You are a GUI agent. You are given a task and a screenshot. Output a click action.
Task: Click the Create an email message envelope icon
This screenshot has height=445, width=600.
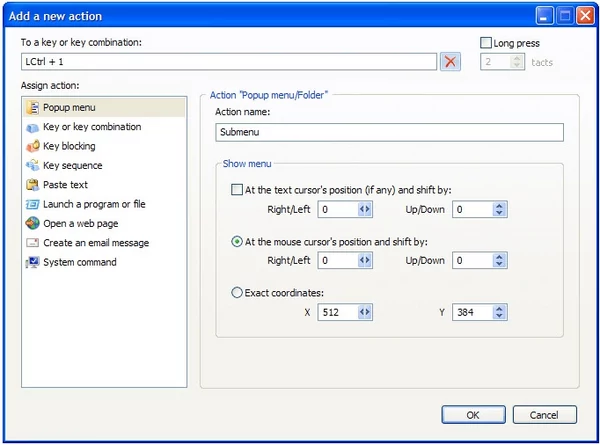tap(33, 243)
